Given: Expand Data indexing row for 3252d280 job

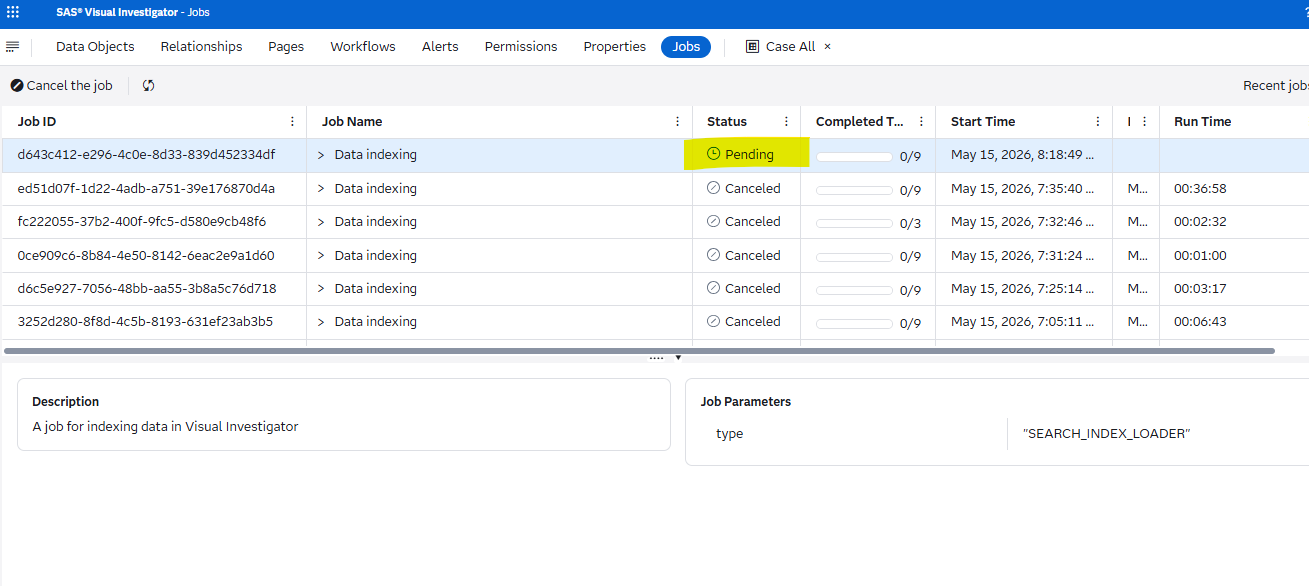Looking at the screenshot, I should tap(321, 322).
